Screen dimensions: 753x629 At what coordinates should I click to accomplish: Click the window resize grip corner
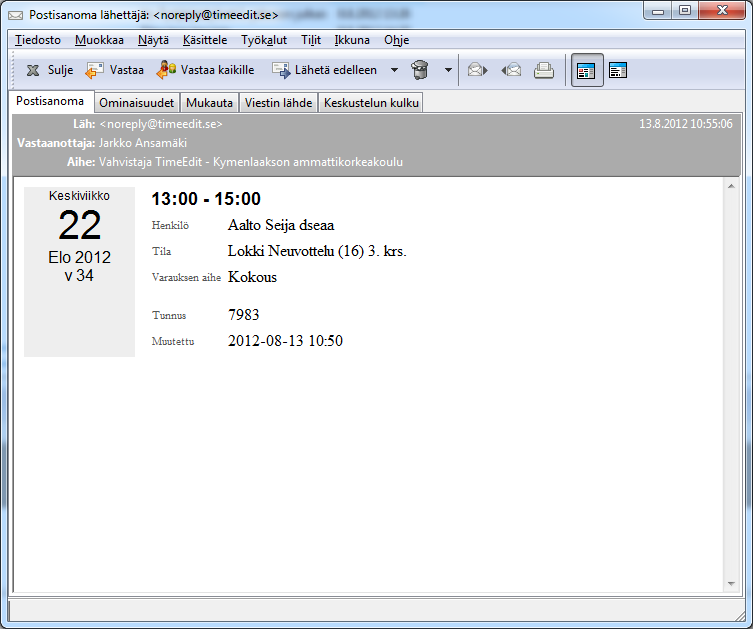point(740,616)
